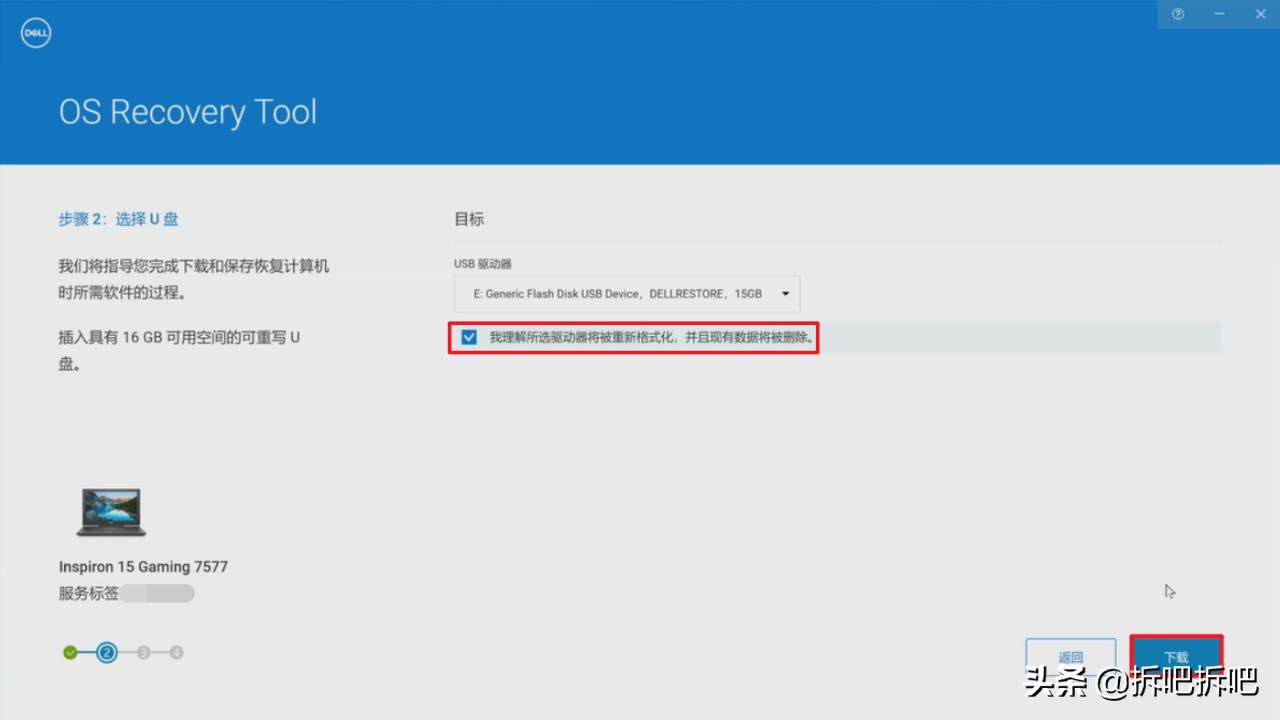Click the Dell logo icon

tap(35, 32)
